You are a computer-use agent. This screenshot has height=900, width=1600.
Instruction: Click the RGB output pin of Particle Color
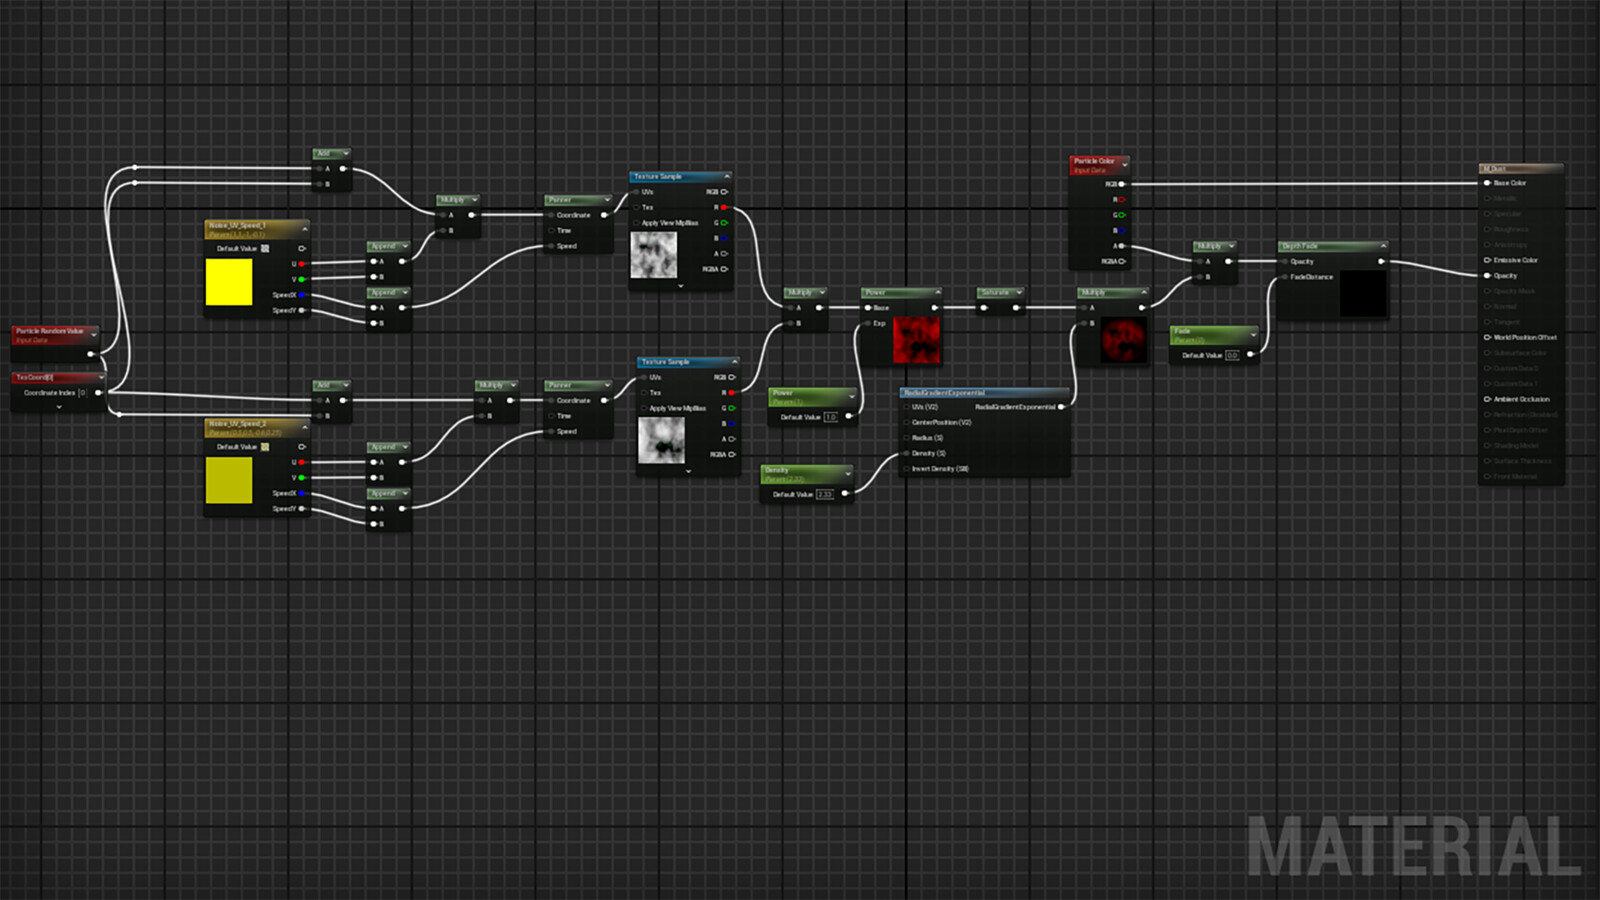pos(1122,184)
